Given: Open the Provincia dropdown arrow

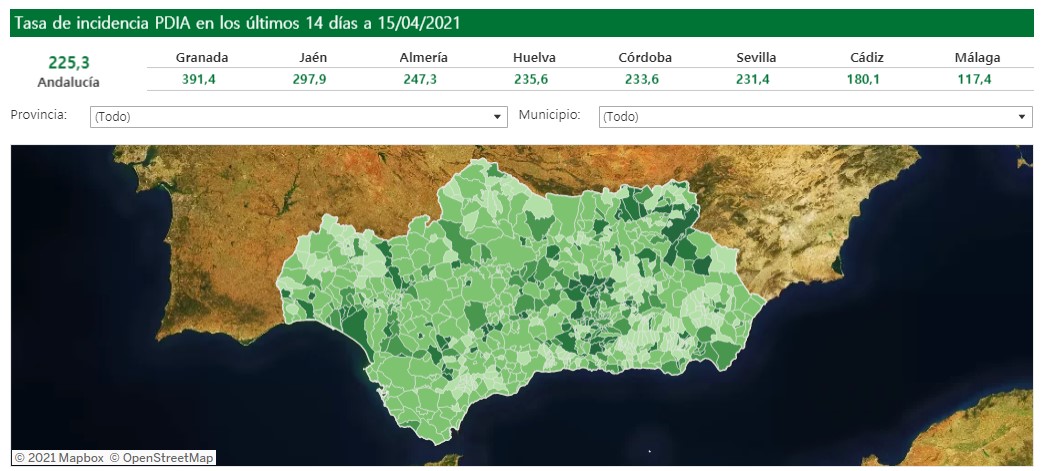Looking at the screenshot, I should (497, 117).
